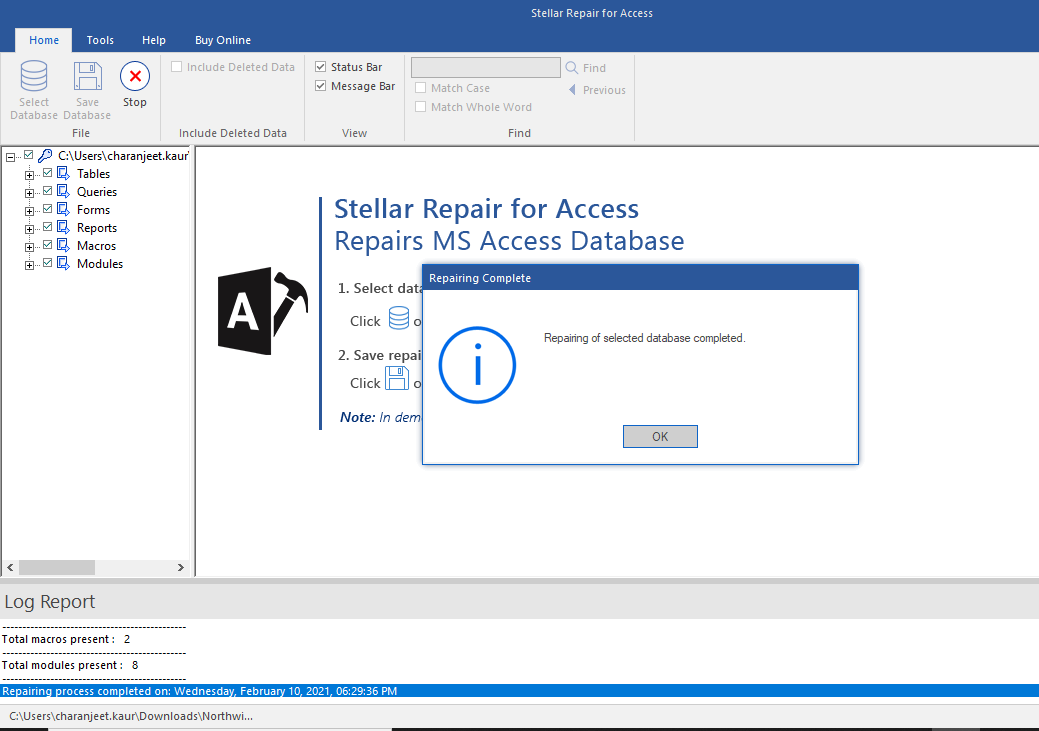Viewport: 1039px width, 731px height.
Task: Select the C:\Users\charanjeet.kaur root path
Action: coord(123,156)
